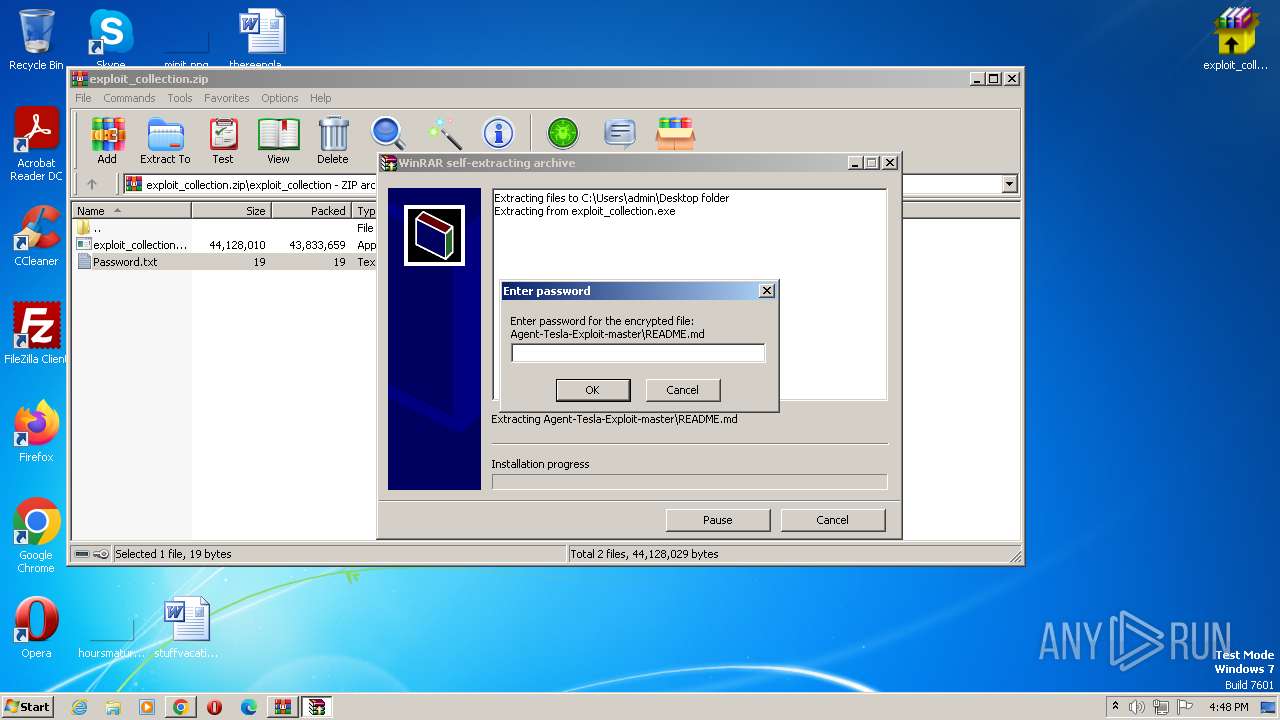Image resolution: width=1280 pixels, height=720 pixels.
Task: Open the File menu
Action: pyautogui.click(x=83, y=98)
